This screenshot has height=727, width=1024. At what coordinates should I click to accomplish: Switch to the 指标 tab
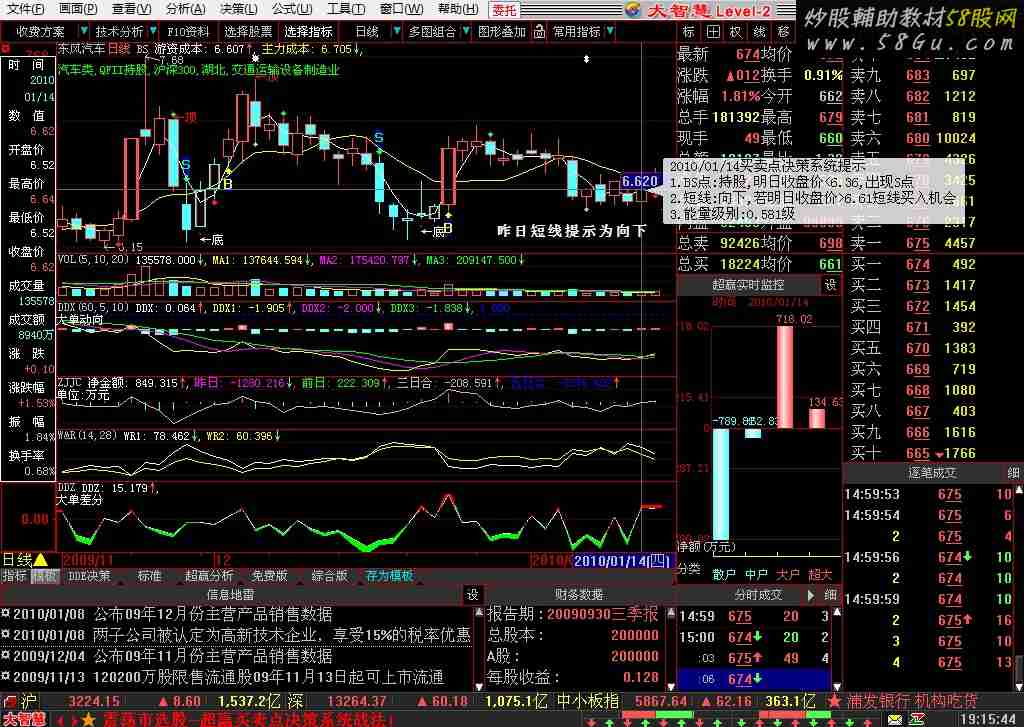point(14,576)
